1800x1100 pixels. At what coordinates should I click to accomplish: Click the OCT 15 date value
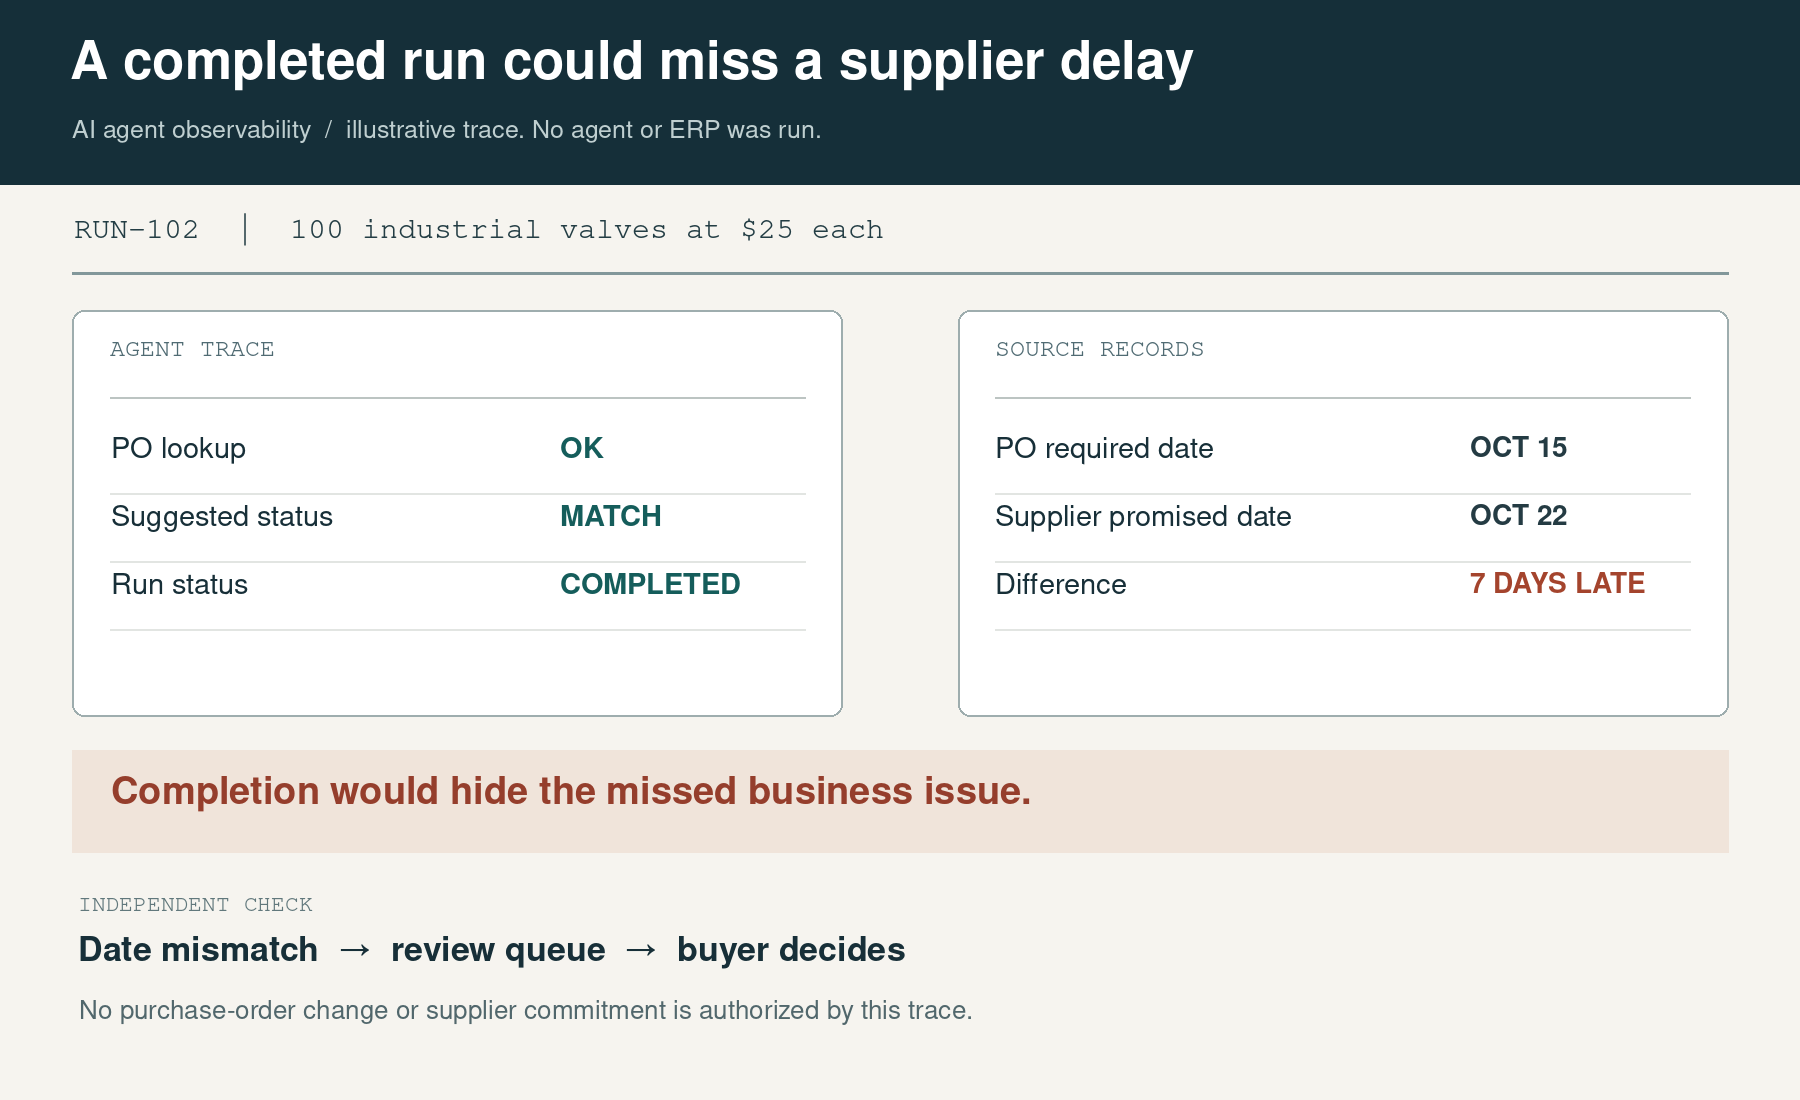click(x=1518, y=447)
